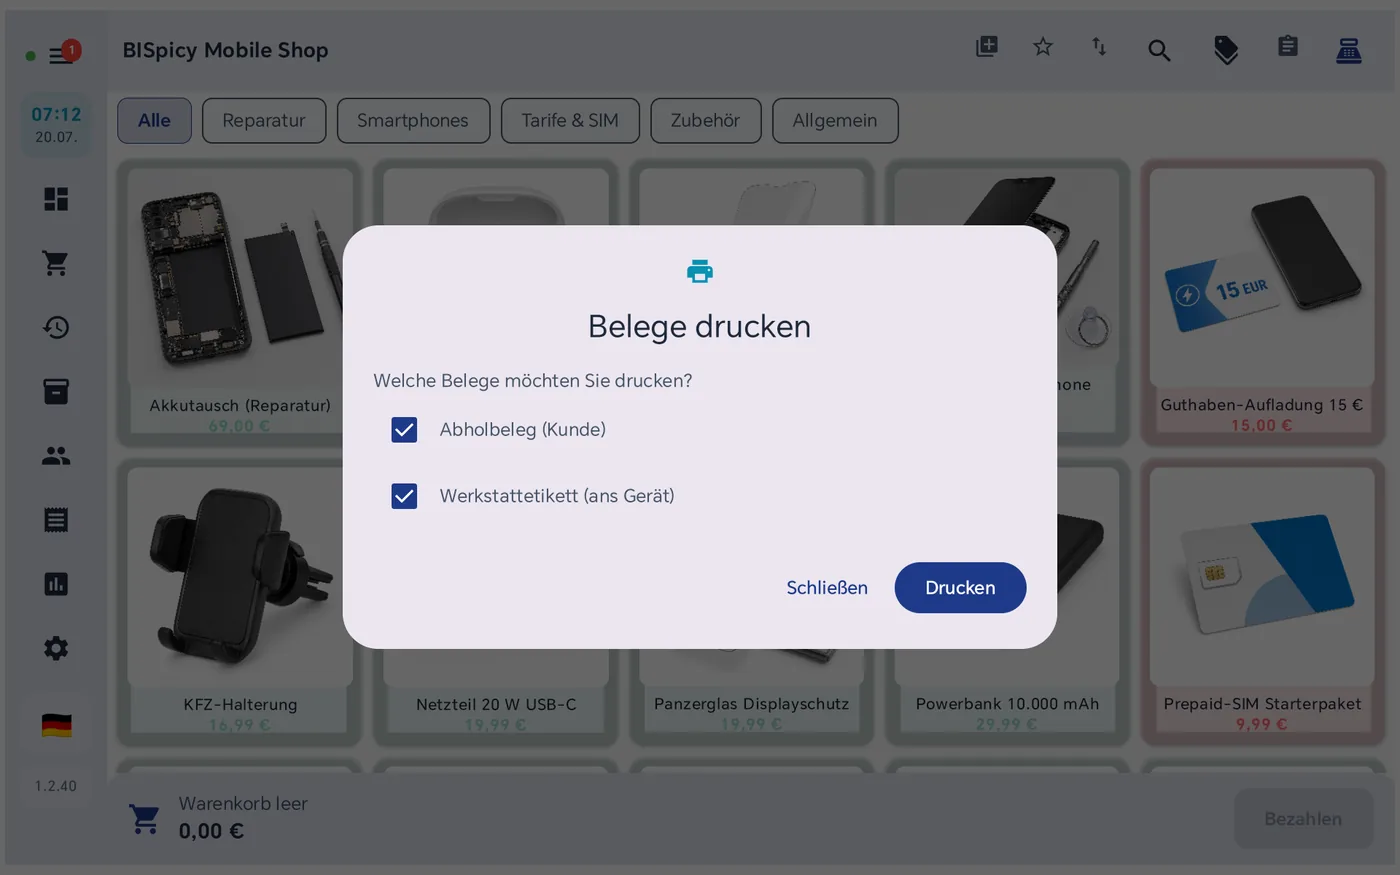Open the clipboard orders icon
The height and width of the screenshot is (875, 1400).
[x=1288, y=47]
